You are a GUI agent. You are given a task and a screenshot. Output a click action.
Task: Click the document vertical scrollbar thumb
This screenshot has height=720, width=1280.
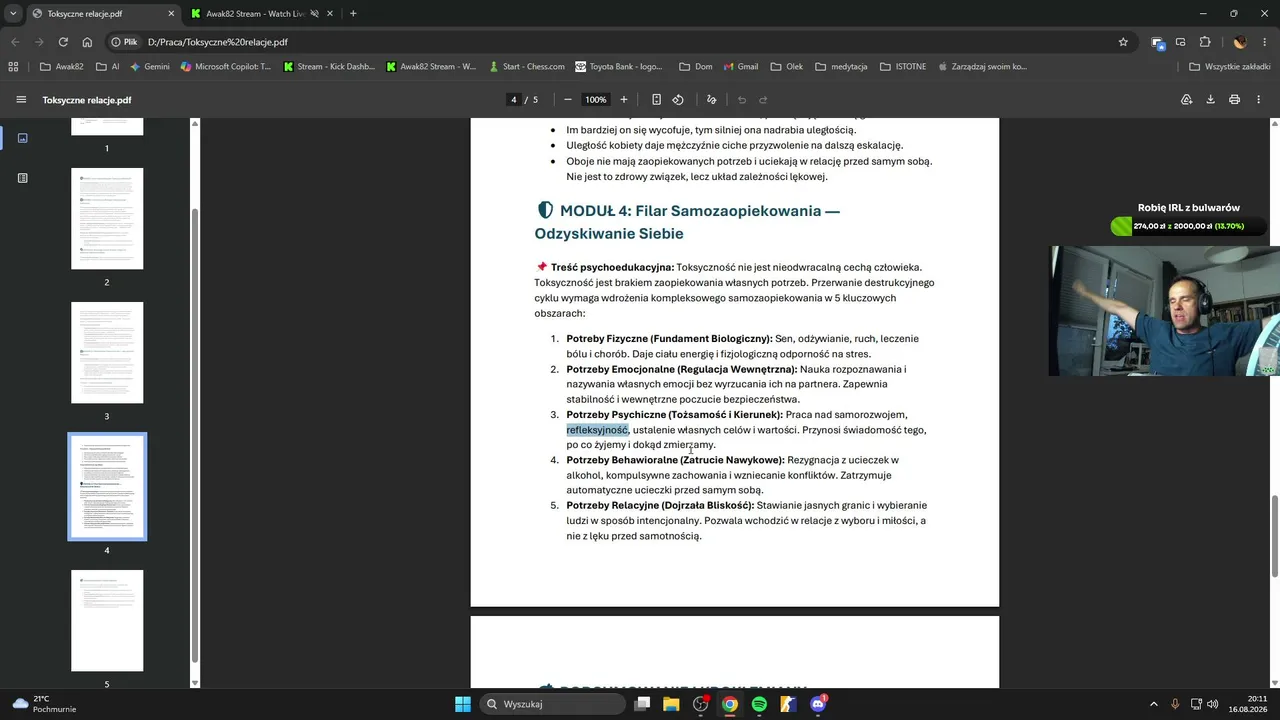1274,536
